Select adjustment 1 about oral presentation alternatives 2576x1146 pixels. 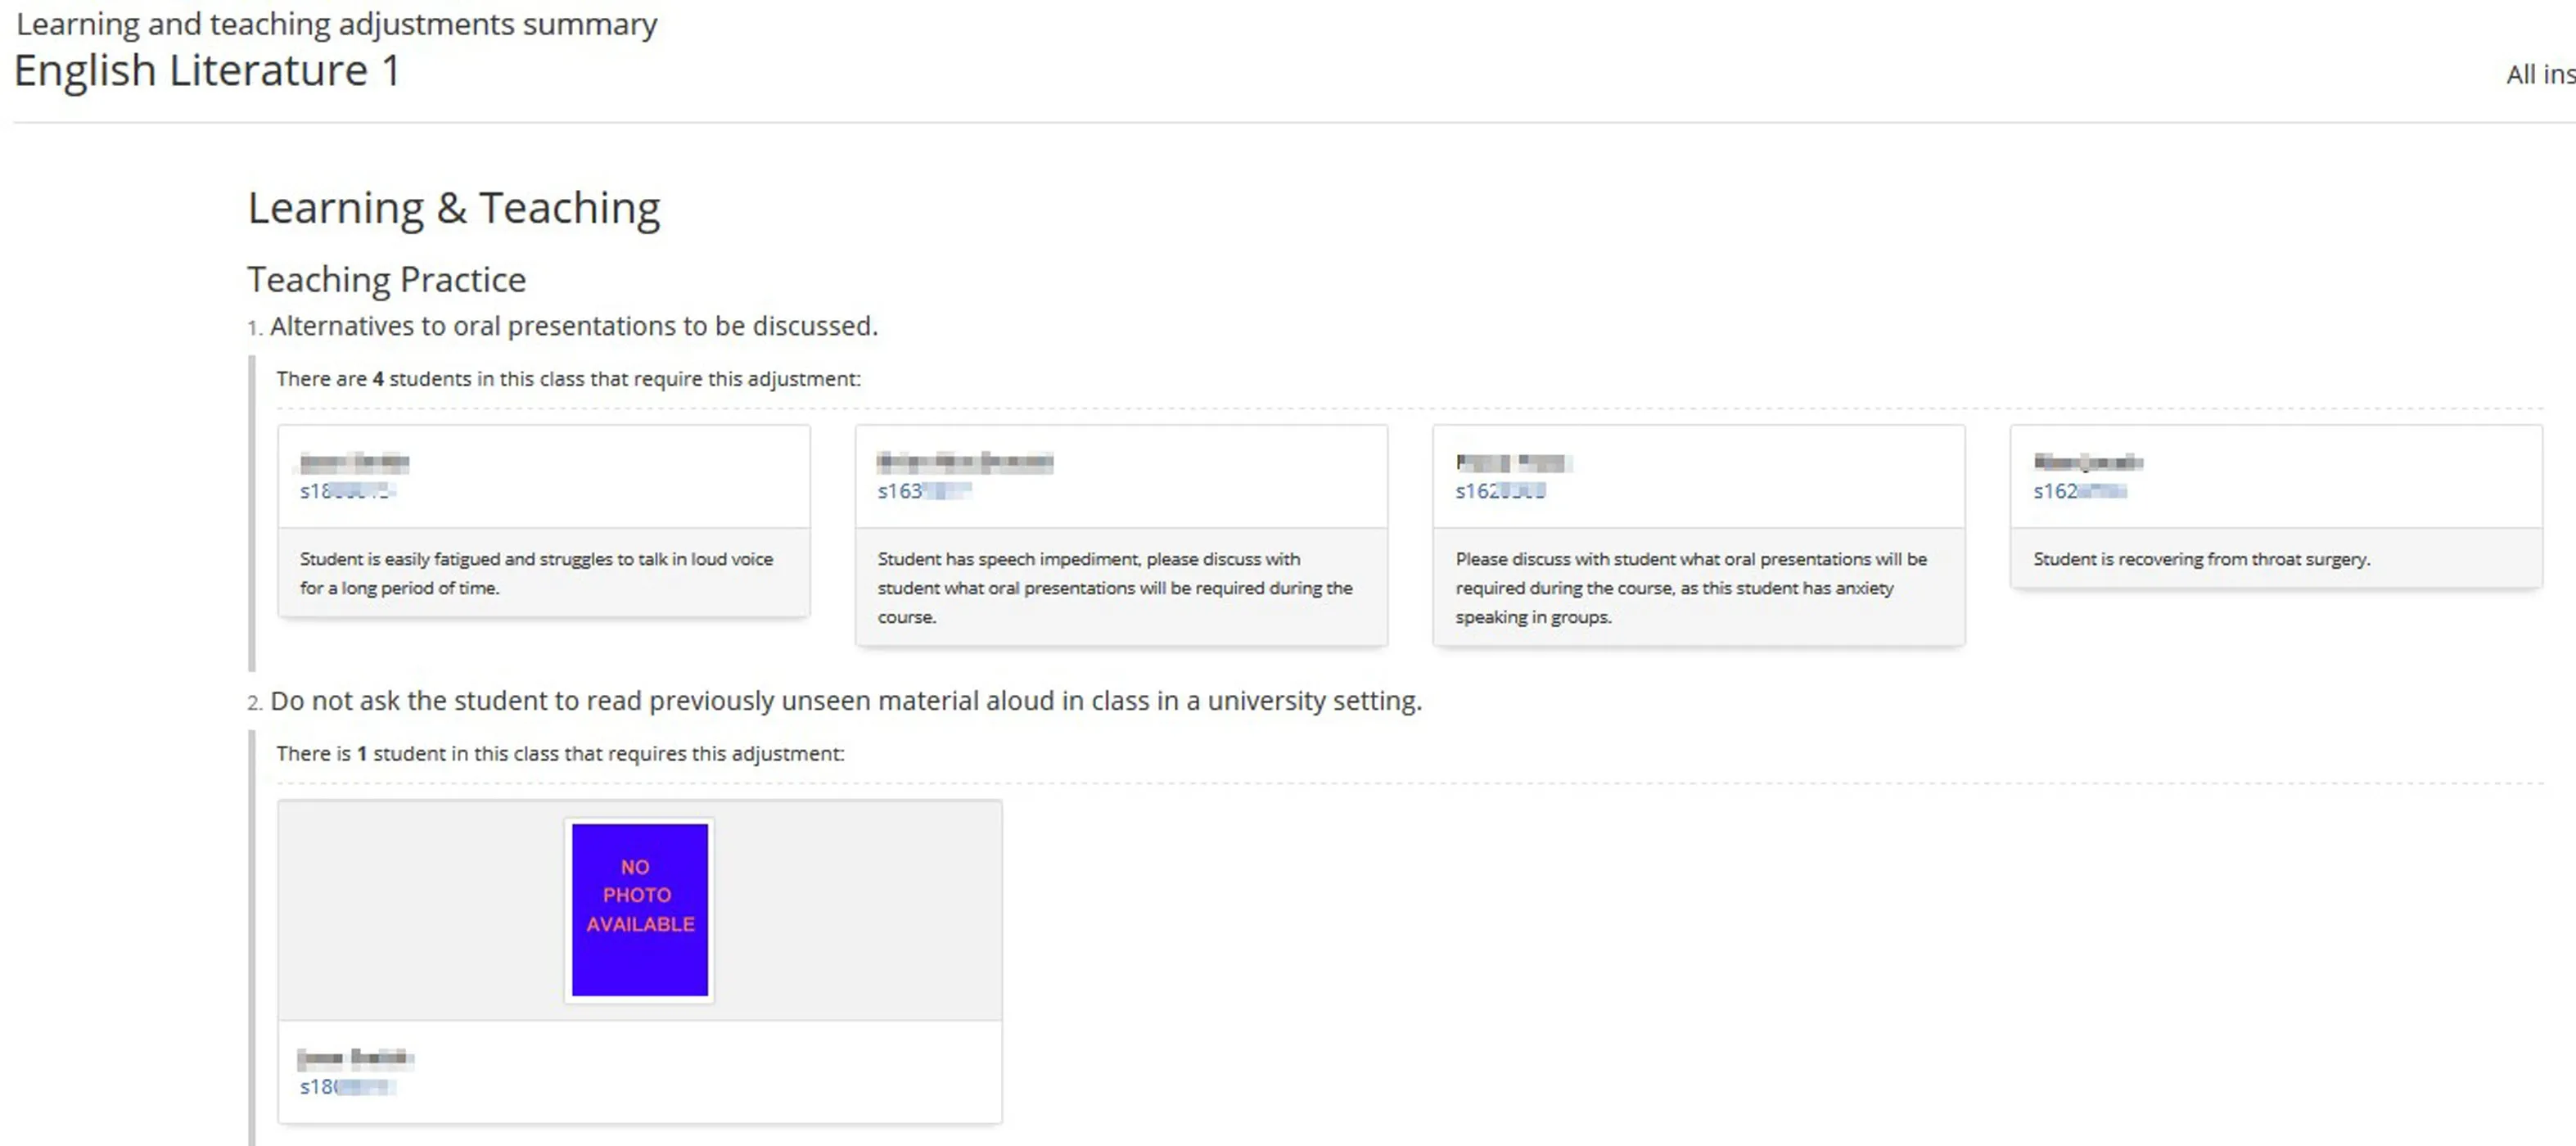click(x=573, y=326)
